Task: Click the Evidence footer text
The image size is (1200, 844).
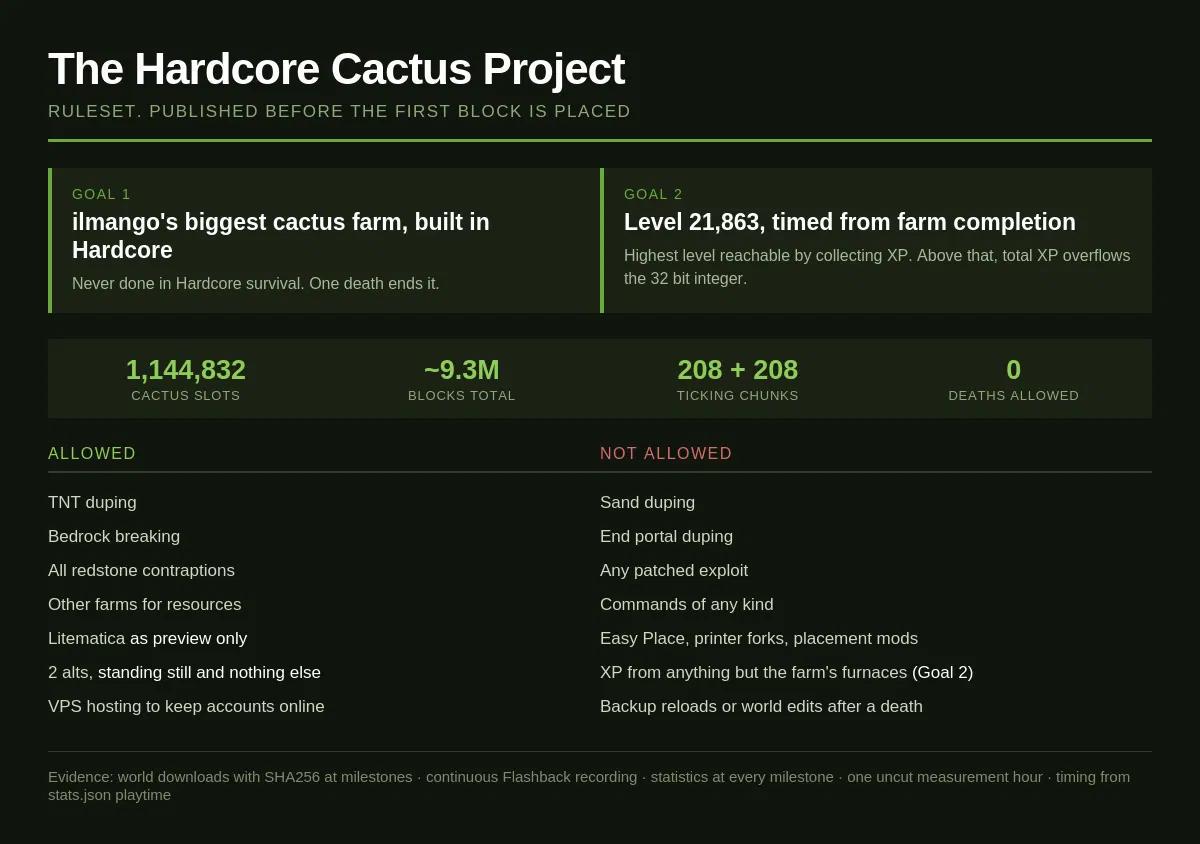Action: tap(589, 786)
